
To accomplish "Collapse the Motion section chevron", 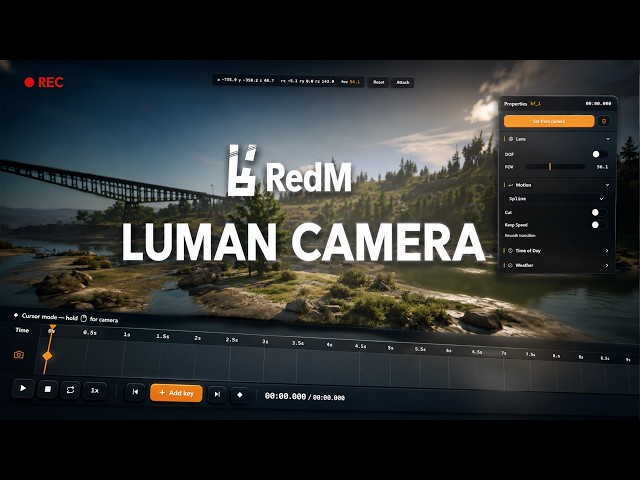I will [x=607, y=185].
